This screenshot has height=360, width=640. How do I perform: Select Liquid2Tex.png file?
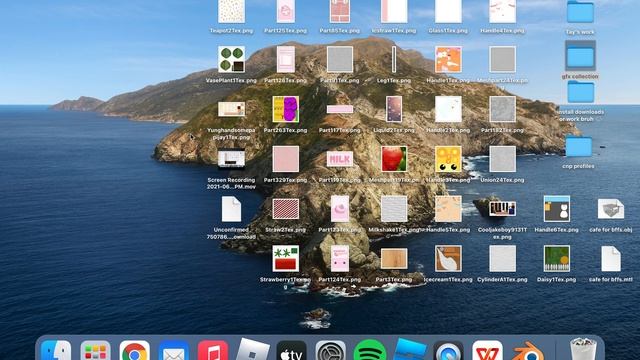coord(394,109)
